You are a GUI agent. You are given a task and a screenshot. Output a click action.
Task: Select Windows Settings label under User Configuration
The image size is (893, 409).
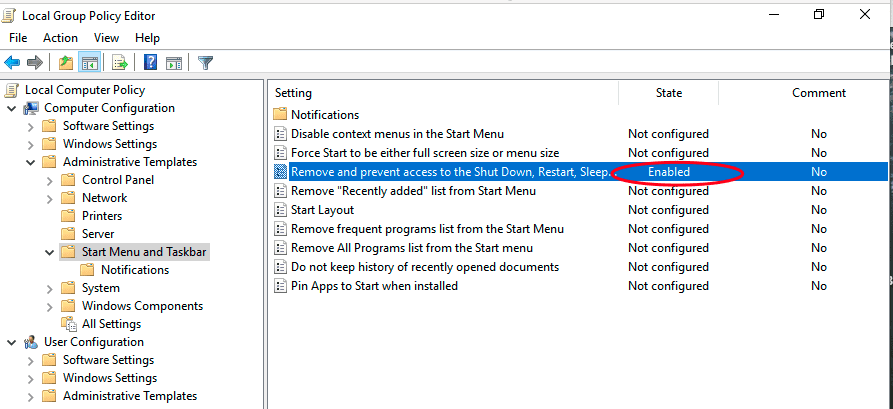pos(110,378)
